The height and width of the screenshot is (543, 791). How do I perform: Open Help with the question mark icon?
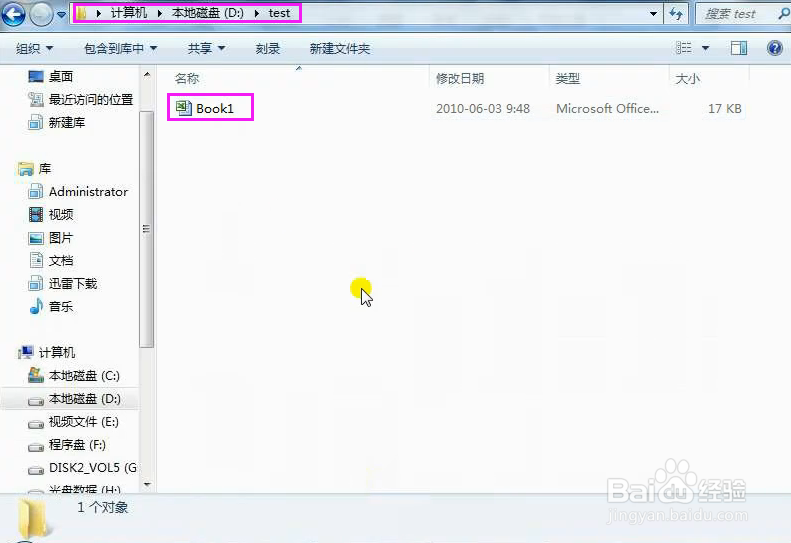pyautogui.click(x=775, y=48)
